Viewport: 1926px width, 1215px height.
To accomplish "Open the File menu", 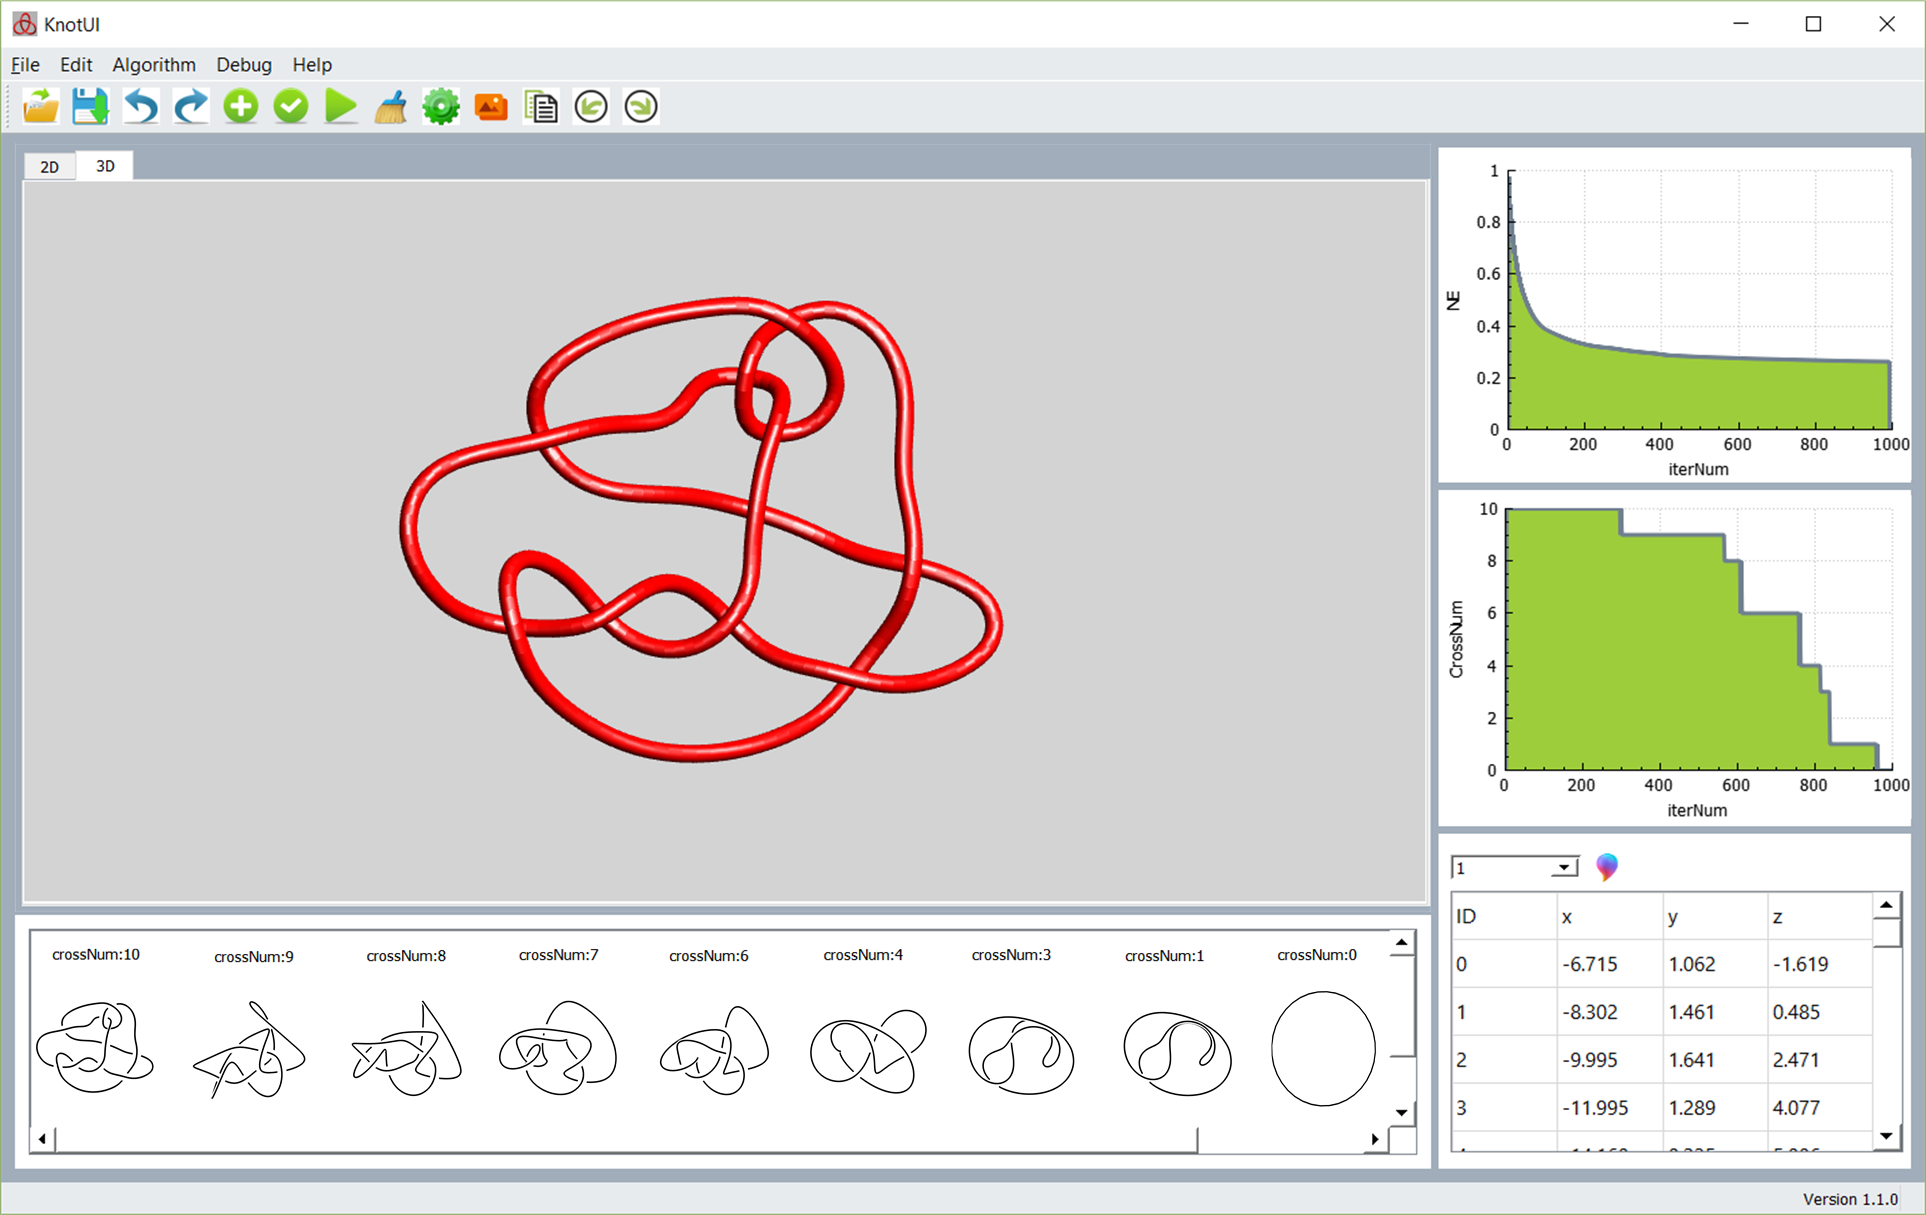I will click(x=25, y=64).
